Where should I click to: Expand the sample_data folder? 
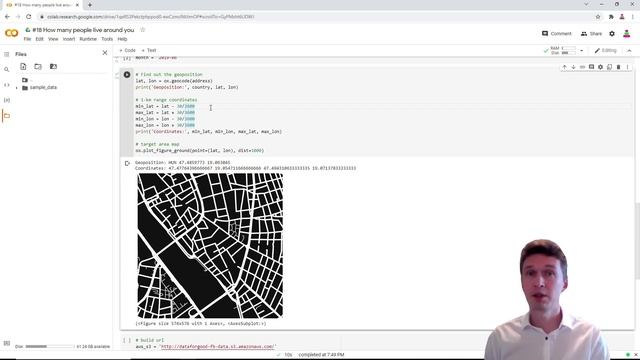pyautogui.click(x=17, y=88)
